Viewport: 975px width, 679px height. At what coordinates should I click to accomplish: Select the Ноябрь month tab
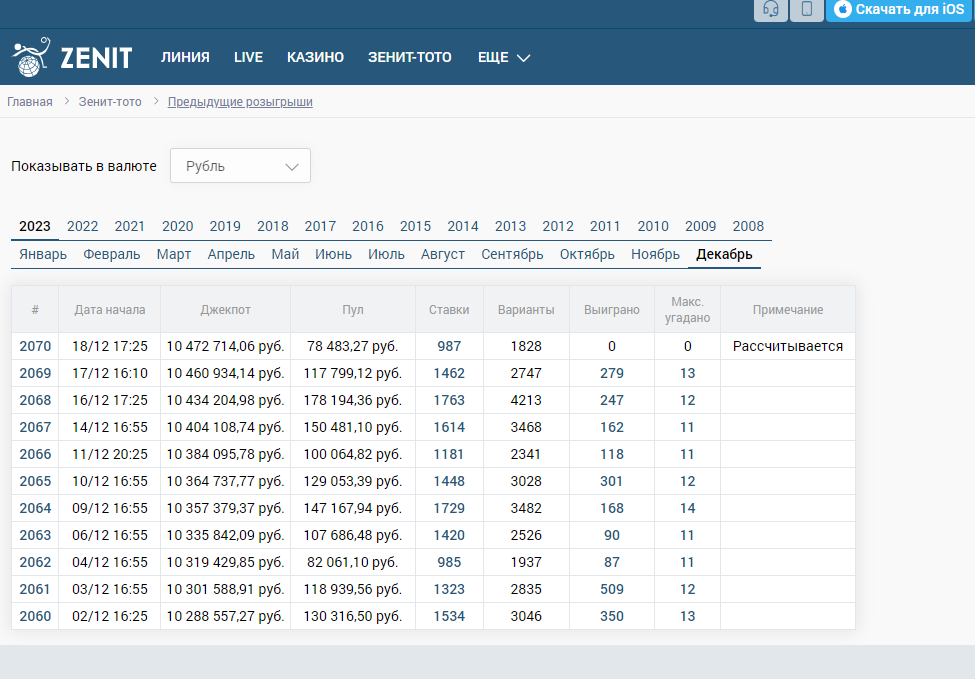coord(655,254)
